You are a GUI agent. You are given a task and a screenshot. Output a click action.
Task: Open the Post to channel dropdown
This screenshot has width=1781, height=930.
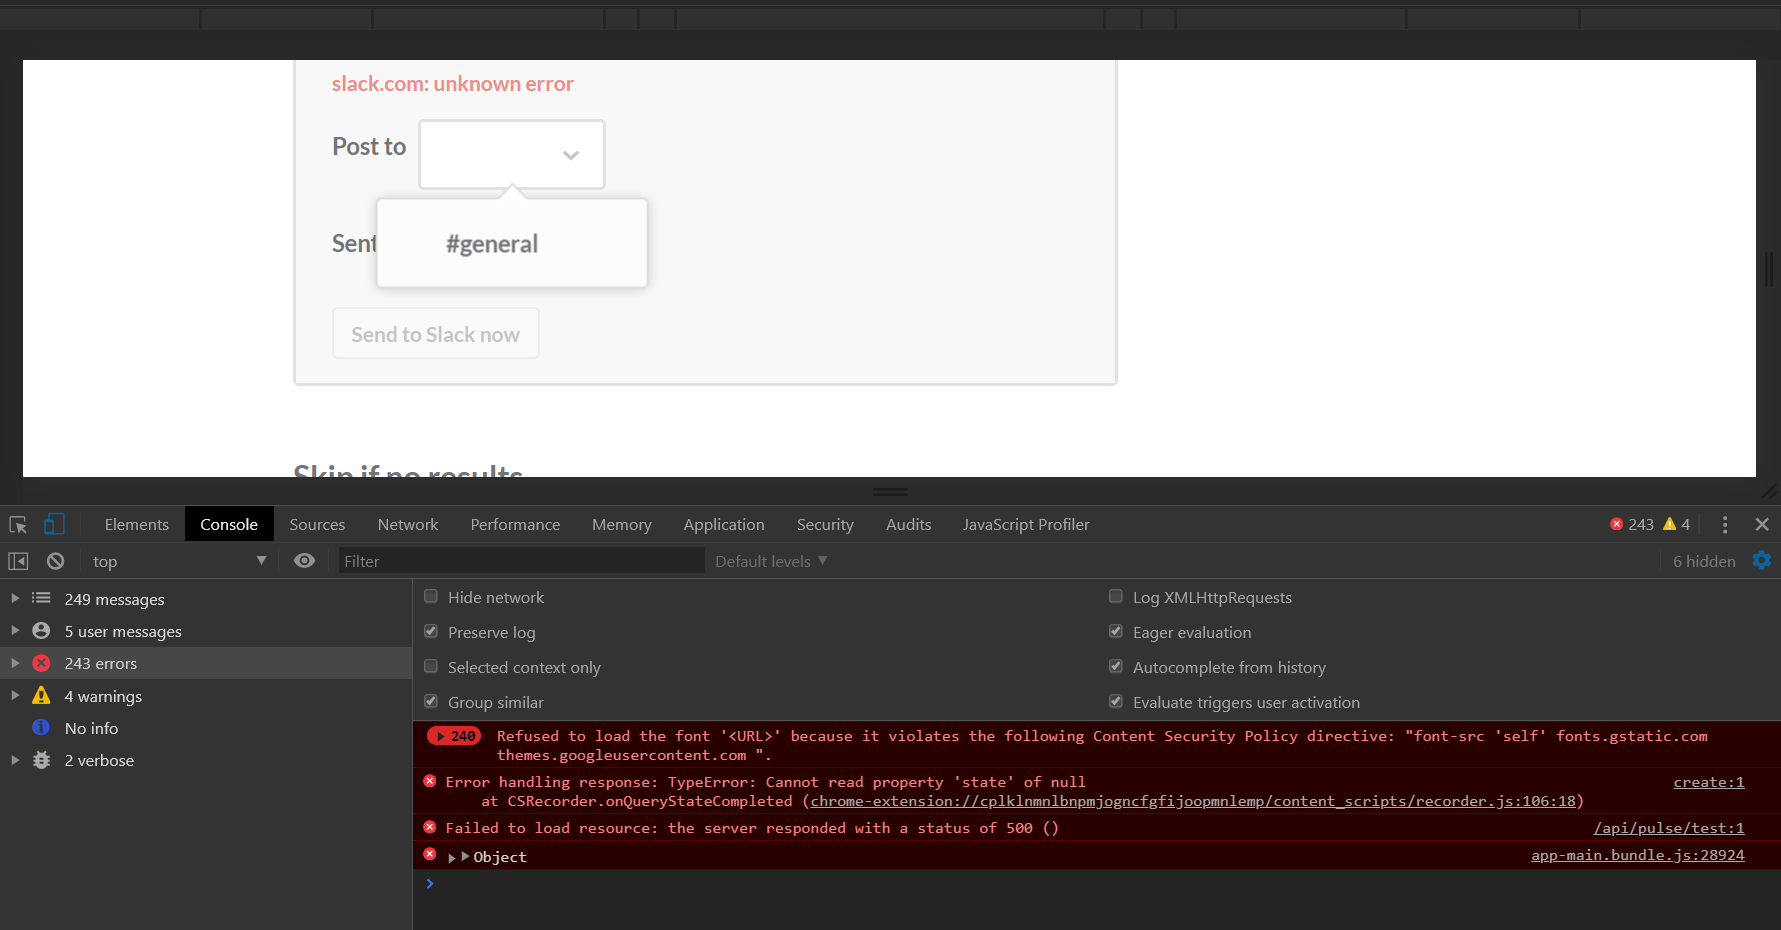pyautogui.click(x=512, y=154)
